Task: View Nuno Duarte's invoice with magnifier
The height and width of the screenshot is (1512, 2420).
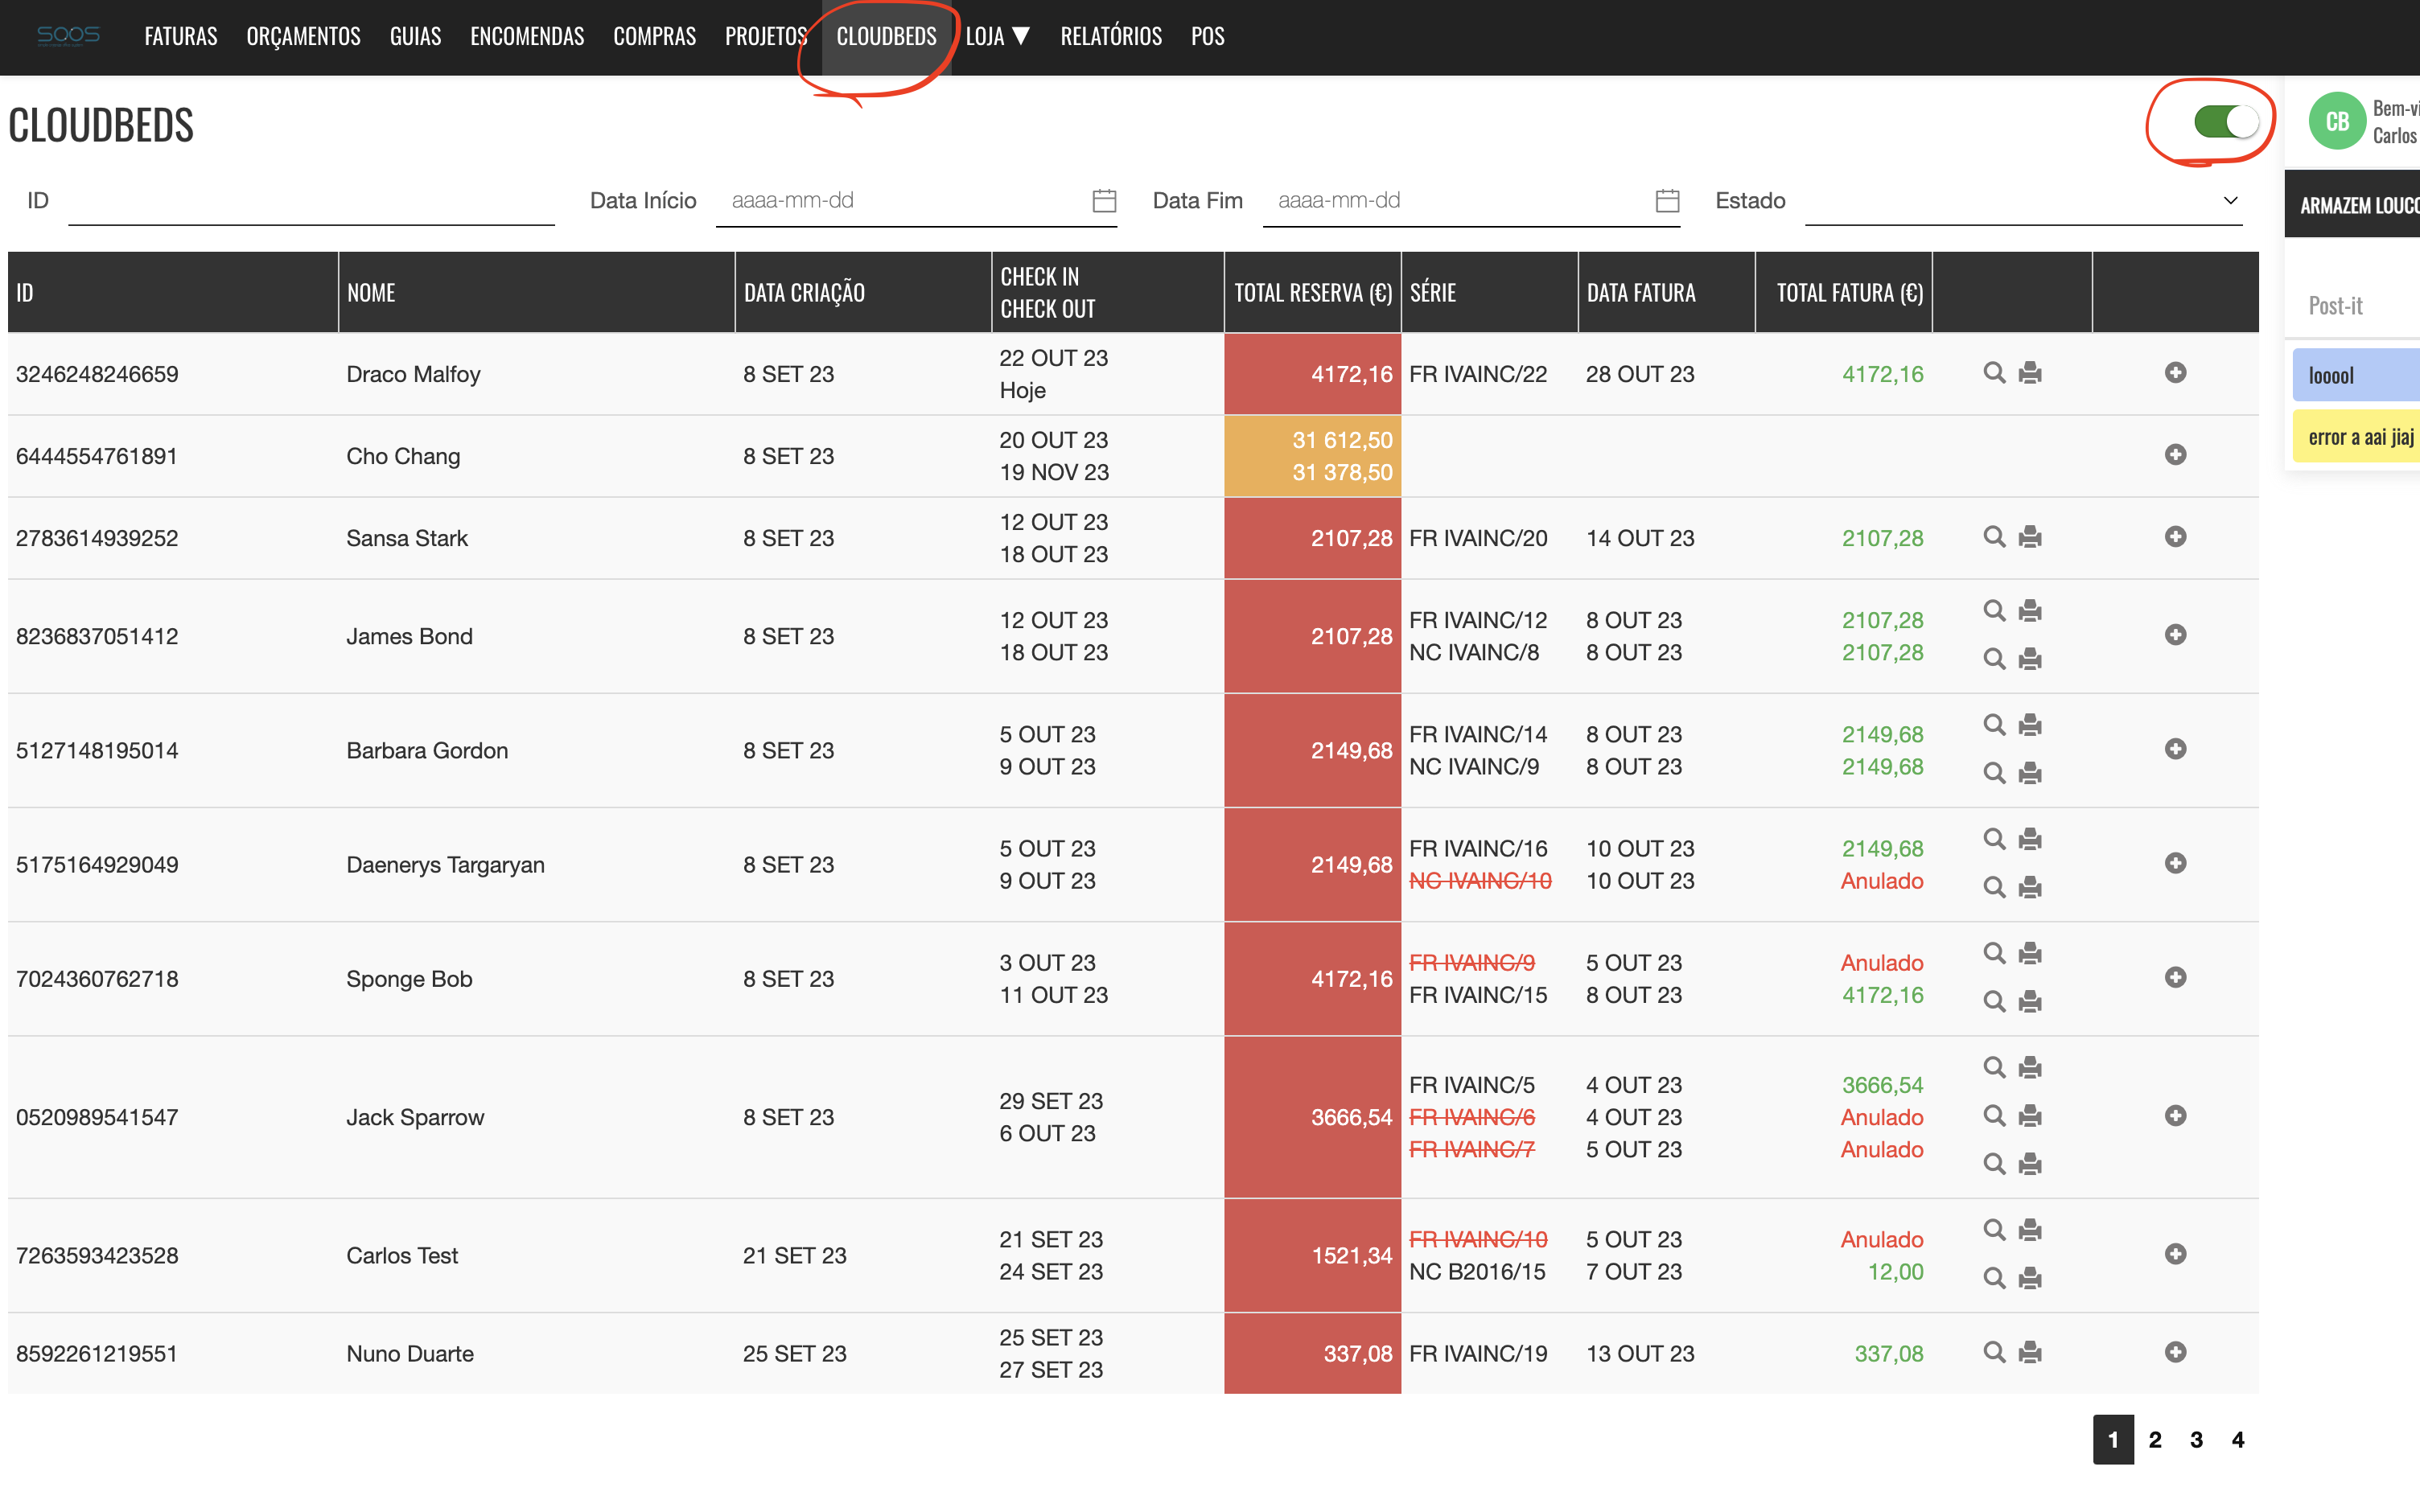Action: 1994,1352
